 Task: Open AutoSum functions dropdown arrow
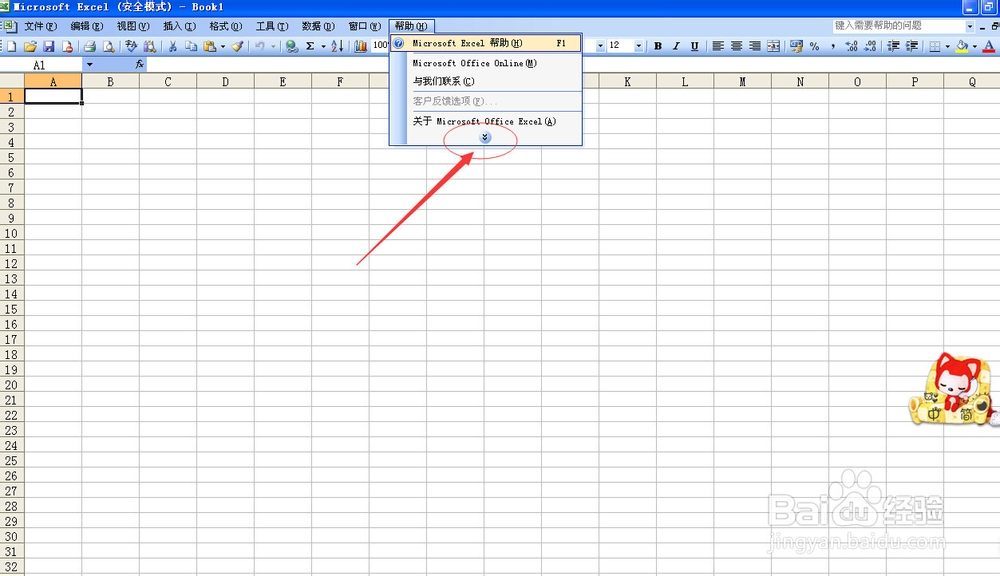pos(323,46)
